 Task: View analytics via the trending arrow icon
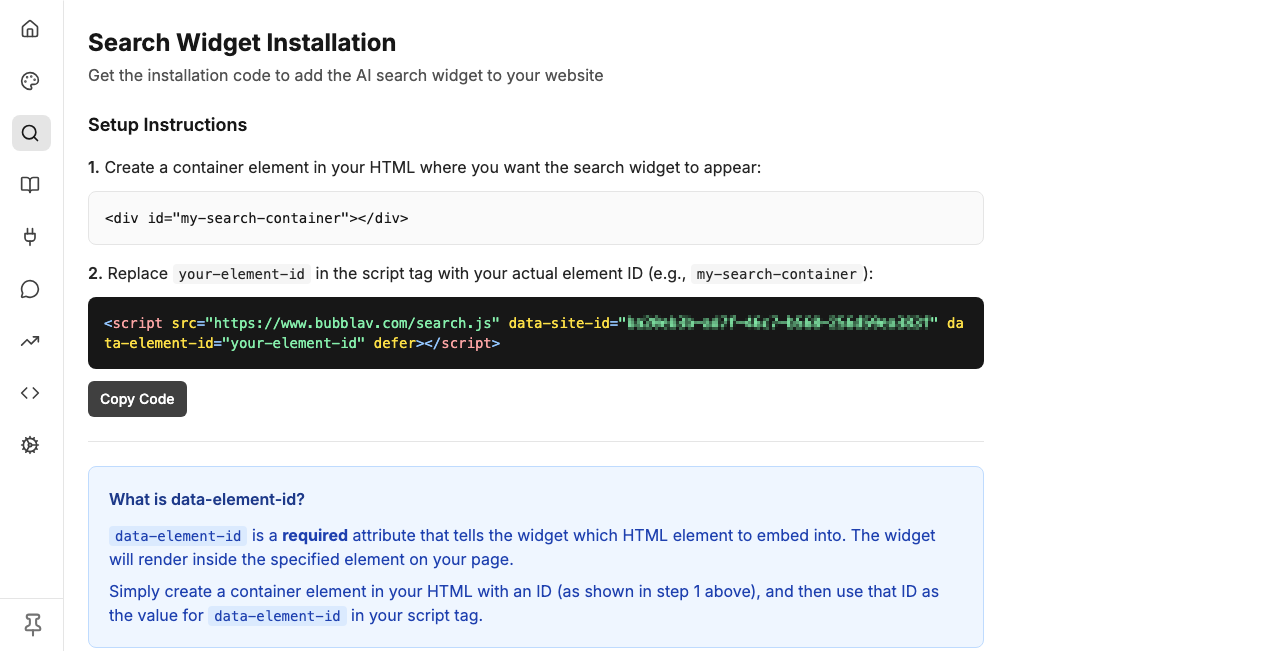(30, 341)
